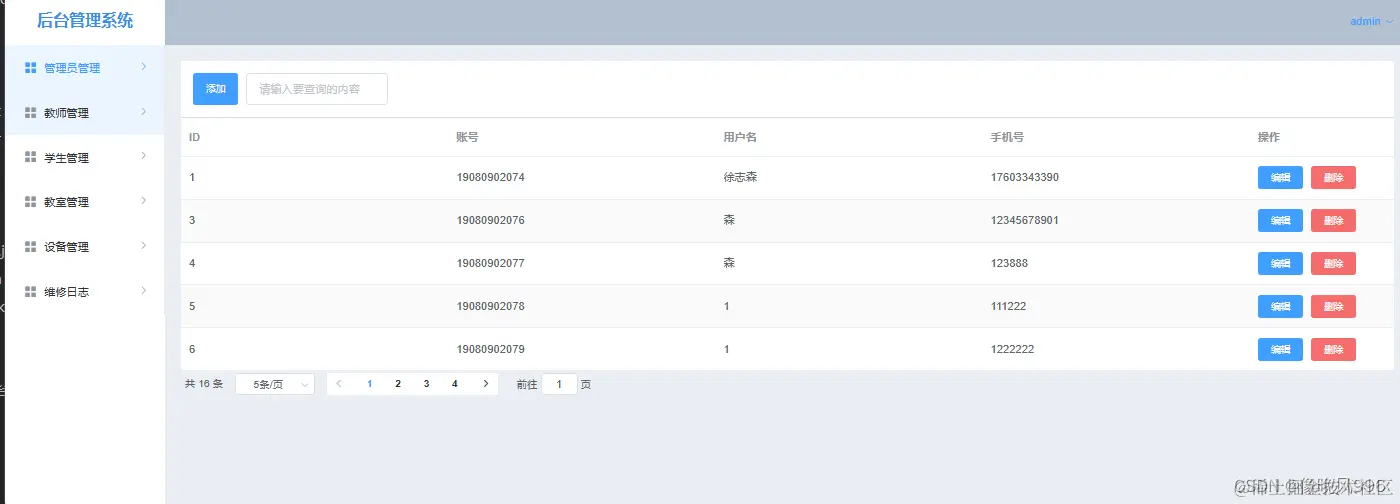The width and height of the screenshot is (1400, 504).
Task: Open the 维修日志 menu item
Action: 85,291
